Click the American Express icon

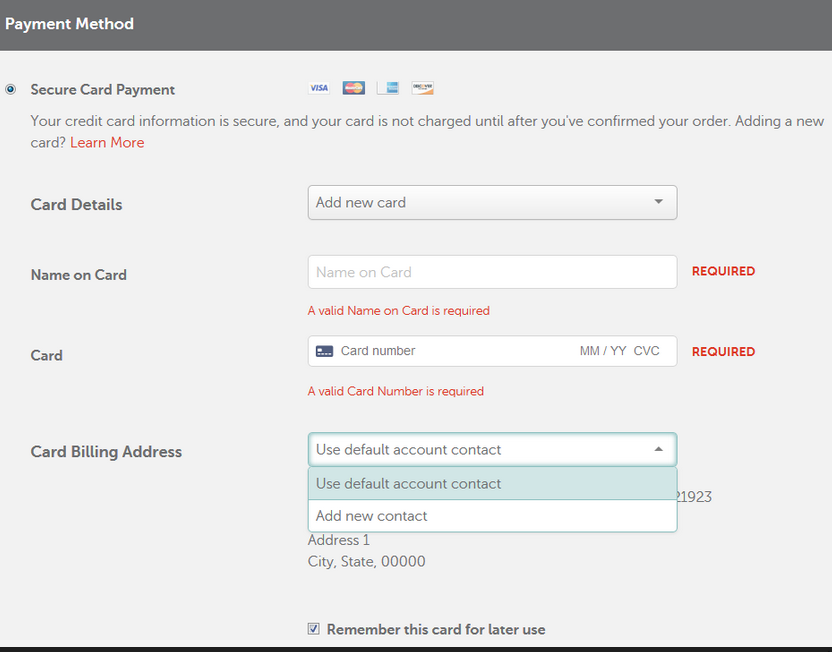point(388,87)
